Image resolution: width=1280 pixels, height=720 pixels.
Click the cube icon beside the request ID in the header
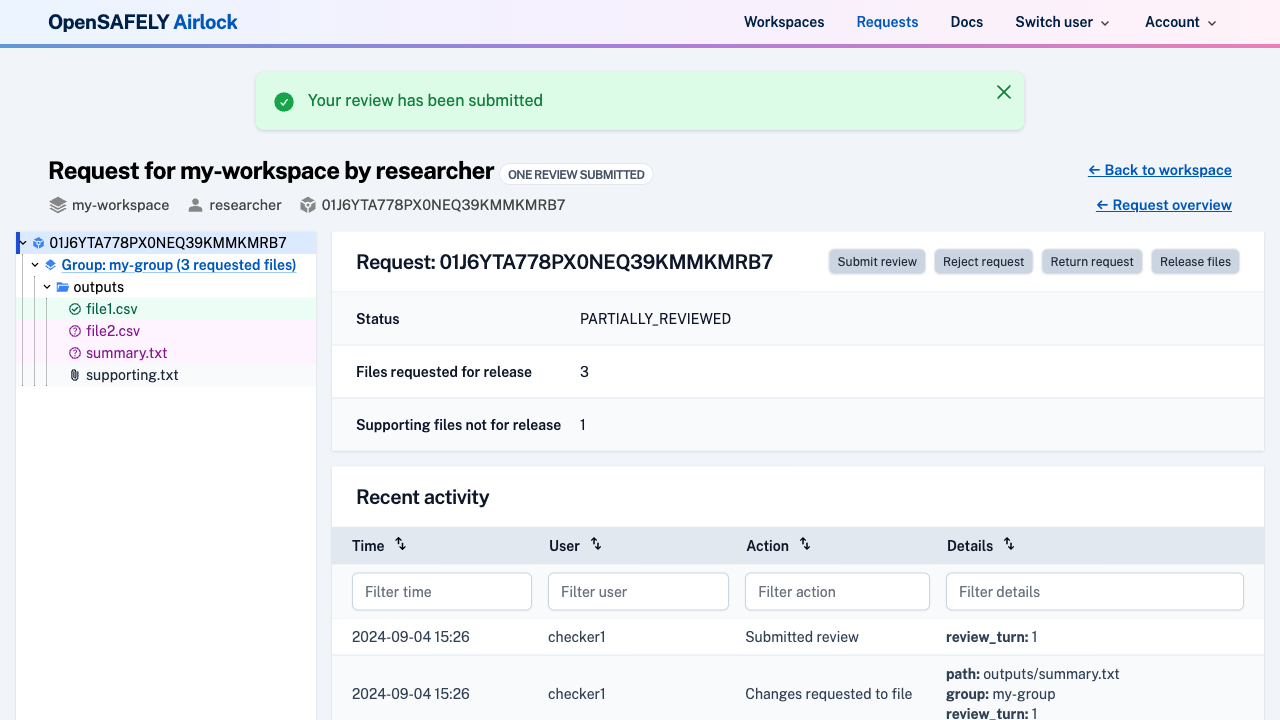click(x=307, y=205)
